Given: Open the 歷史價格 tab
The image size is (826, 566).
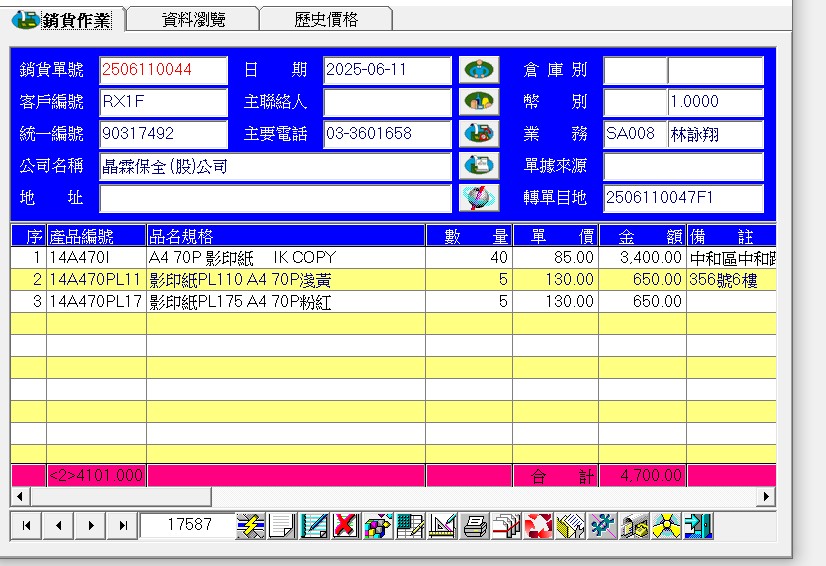Looking at the screenshot, I should 326,19.
